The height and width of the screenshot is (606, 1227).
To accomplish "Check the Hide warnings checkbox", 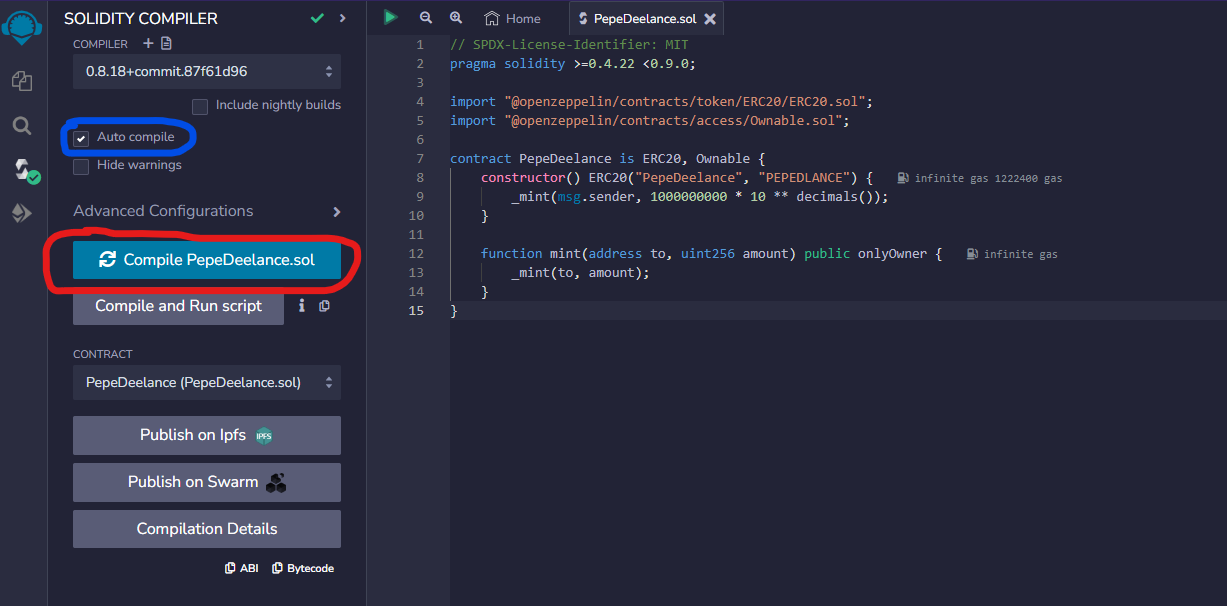I will [81, 166].
